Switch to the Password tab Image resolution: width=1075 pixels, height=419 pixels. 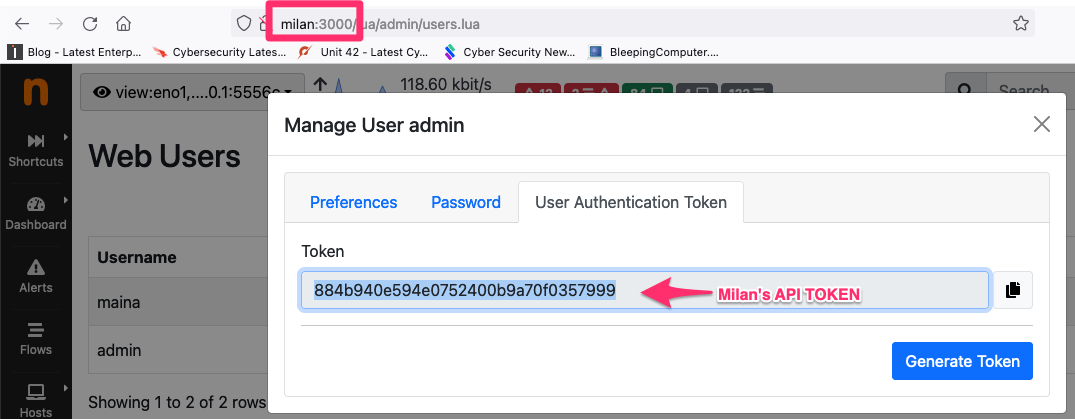pos(466,202)
